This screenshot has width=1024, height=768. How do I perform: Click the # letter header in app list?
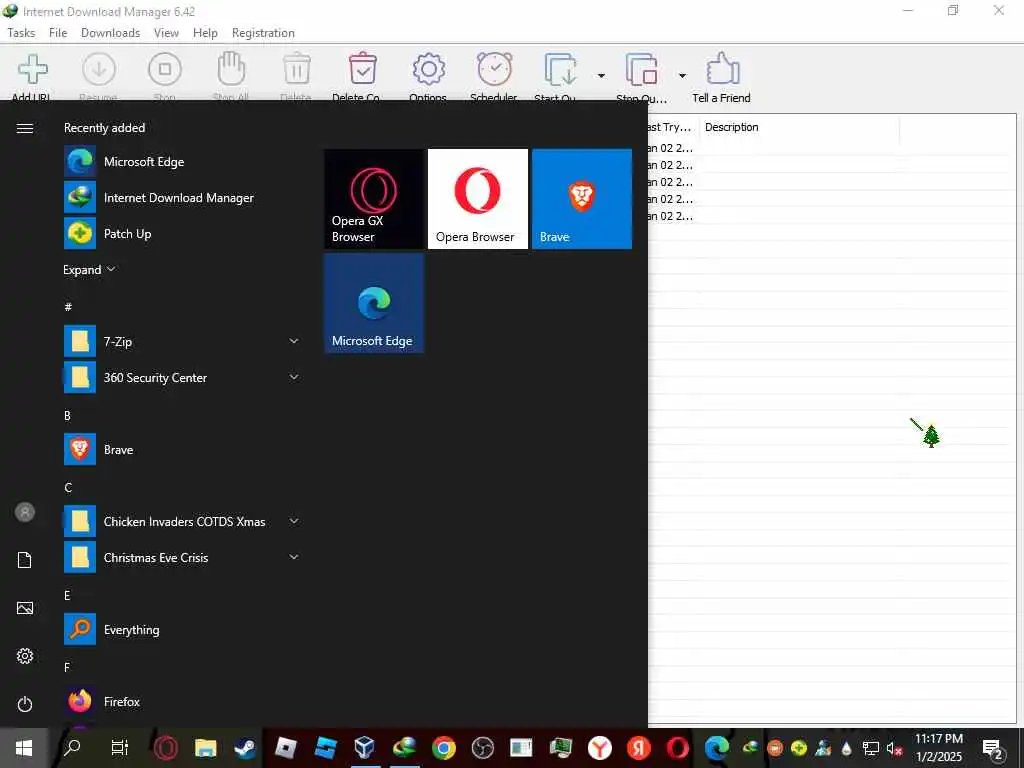coord(68,306)
